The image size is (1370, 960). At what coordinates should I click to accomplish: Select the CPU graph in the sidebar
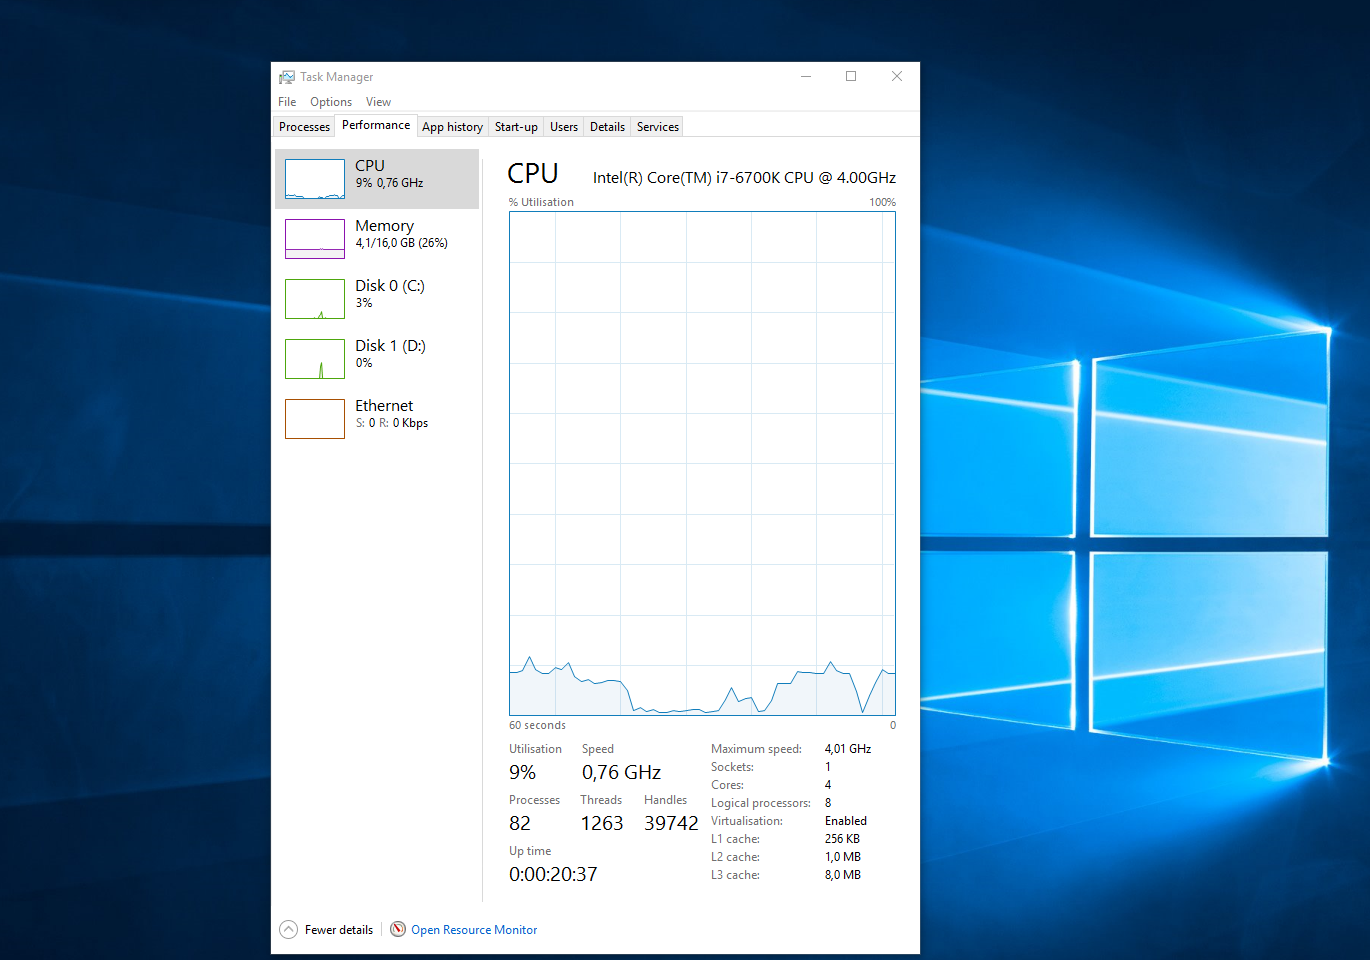pyautogui.click(x=378, y=178)
